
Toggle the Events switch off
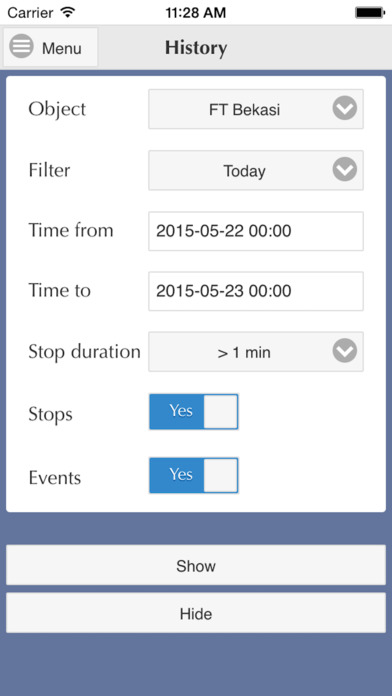[194, 476]
